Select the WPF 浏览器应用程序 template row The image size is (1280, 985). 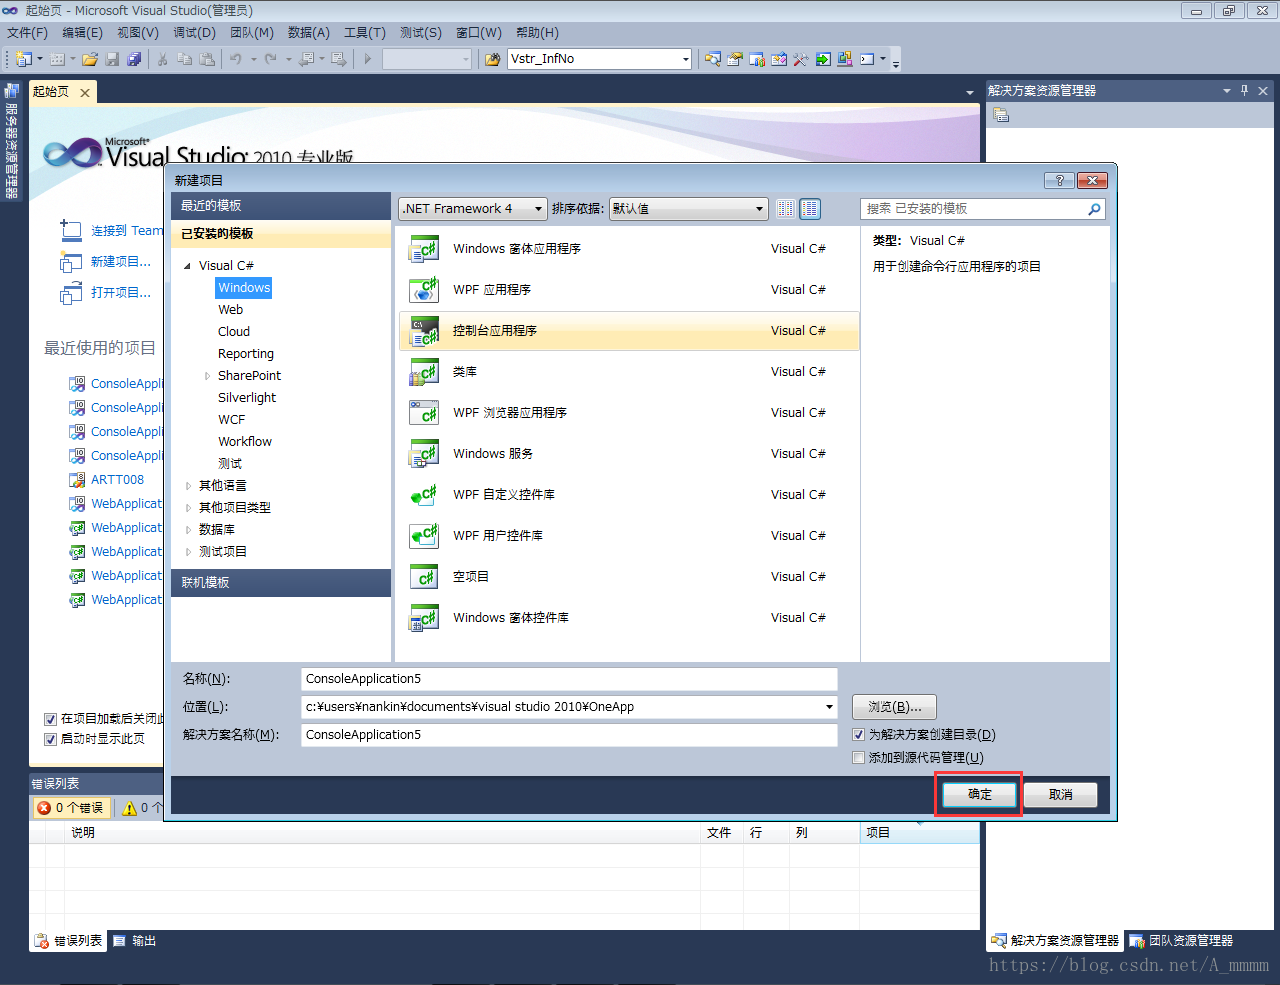click(628, 413)
